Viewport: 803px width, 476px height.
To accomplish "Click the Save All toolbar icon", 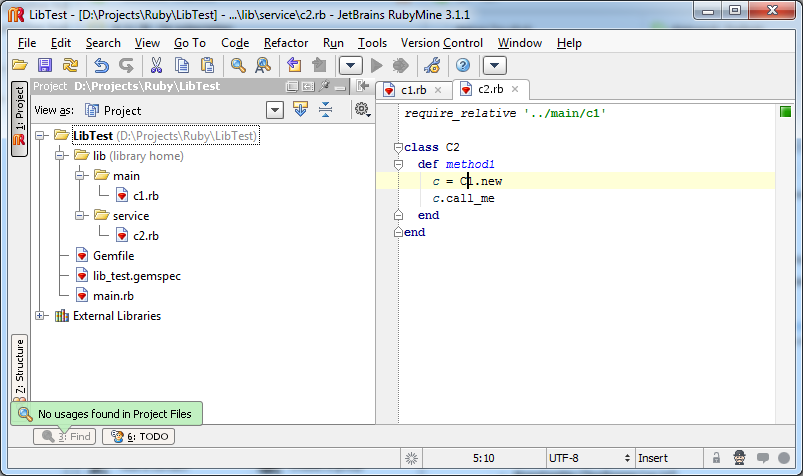I will pos(45,65).
